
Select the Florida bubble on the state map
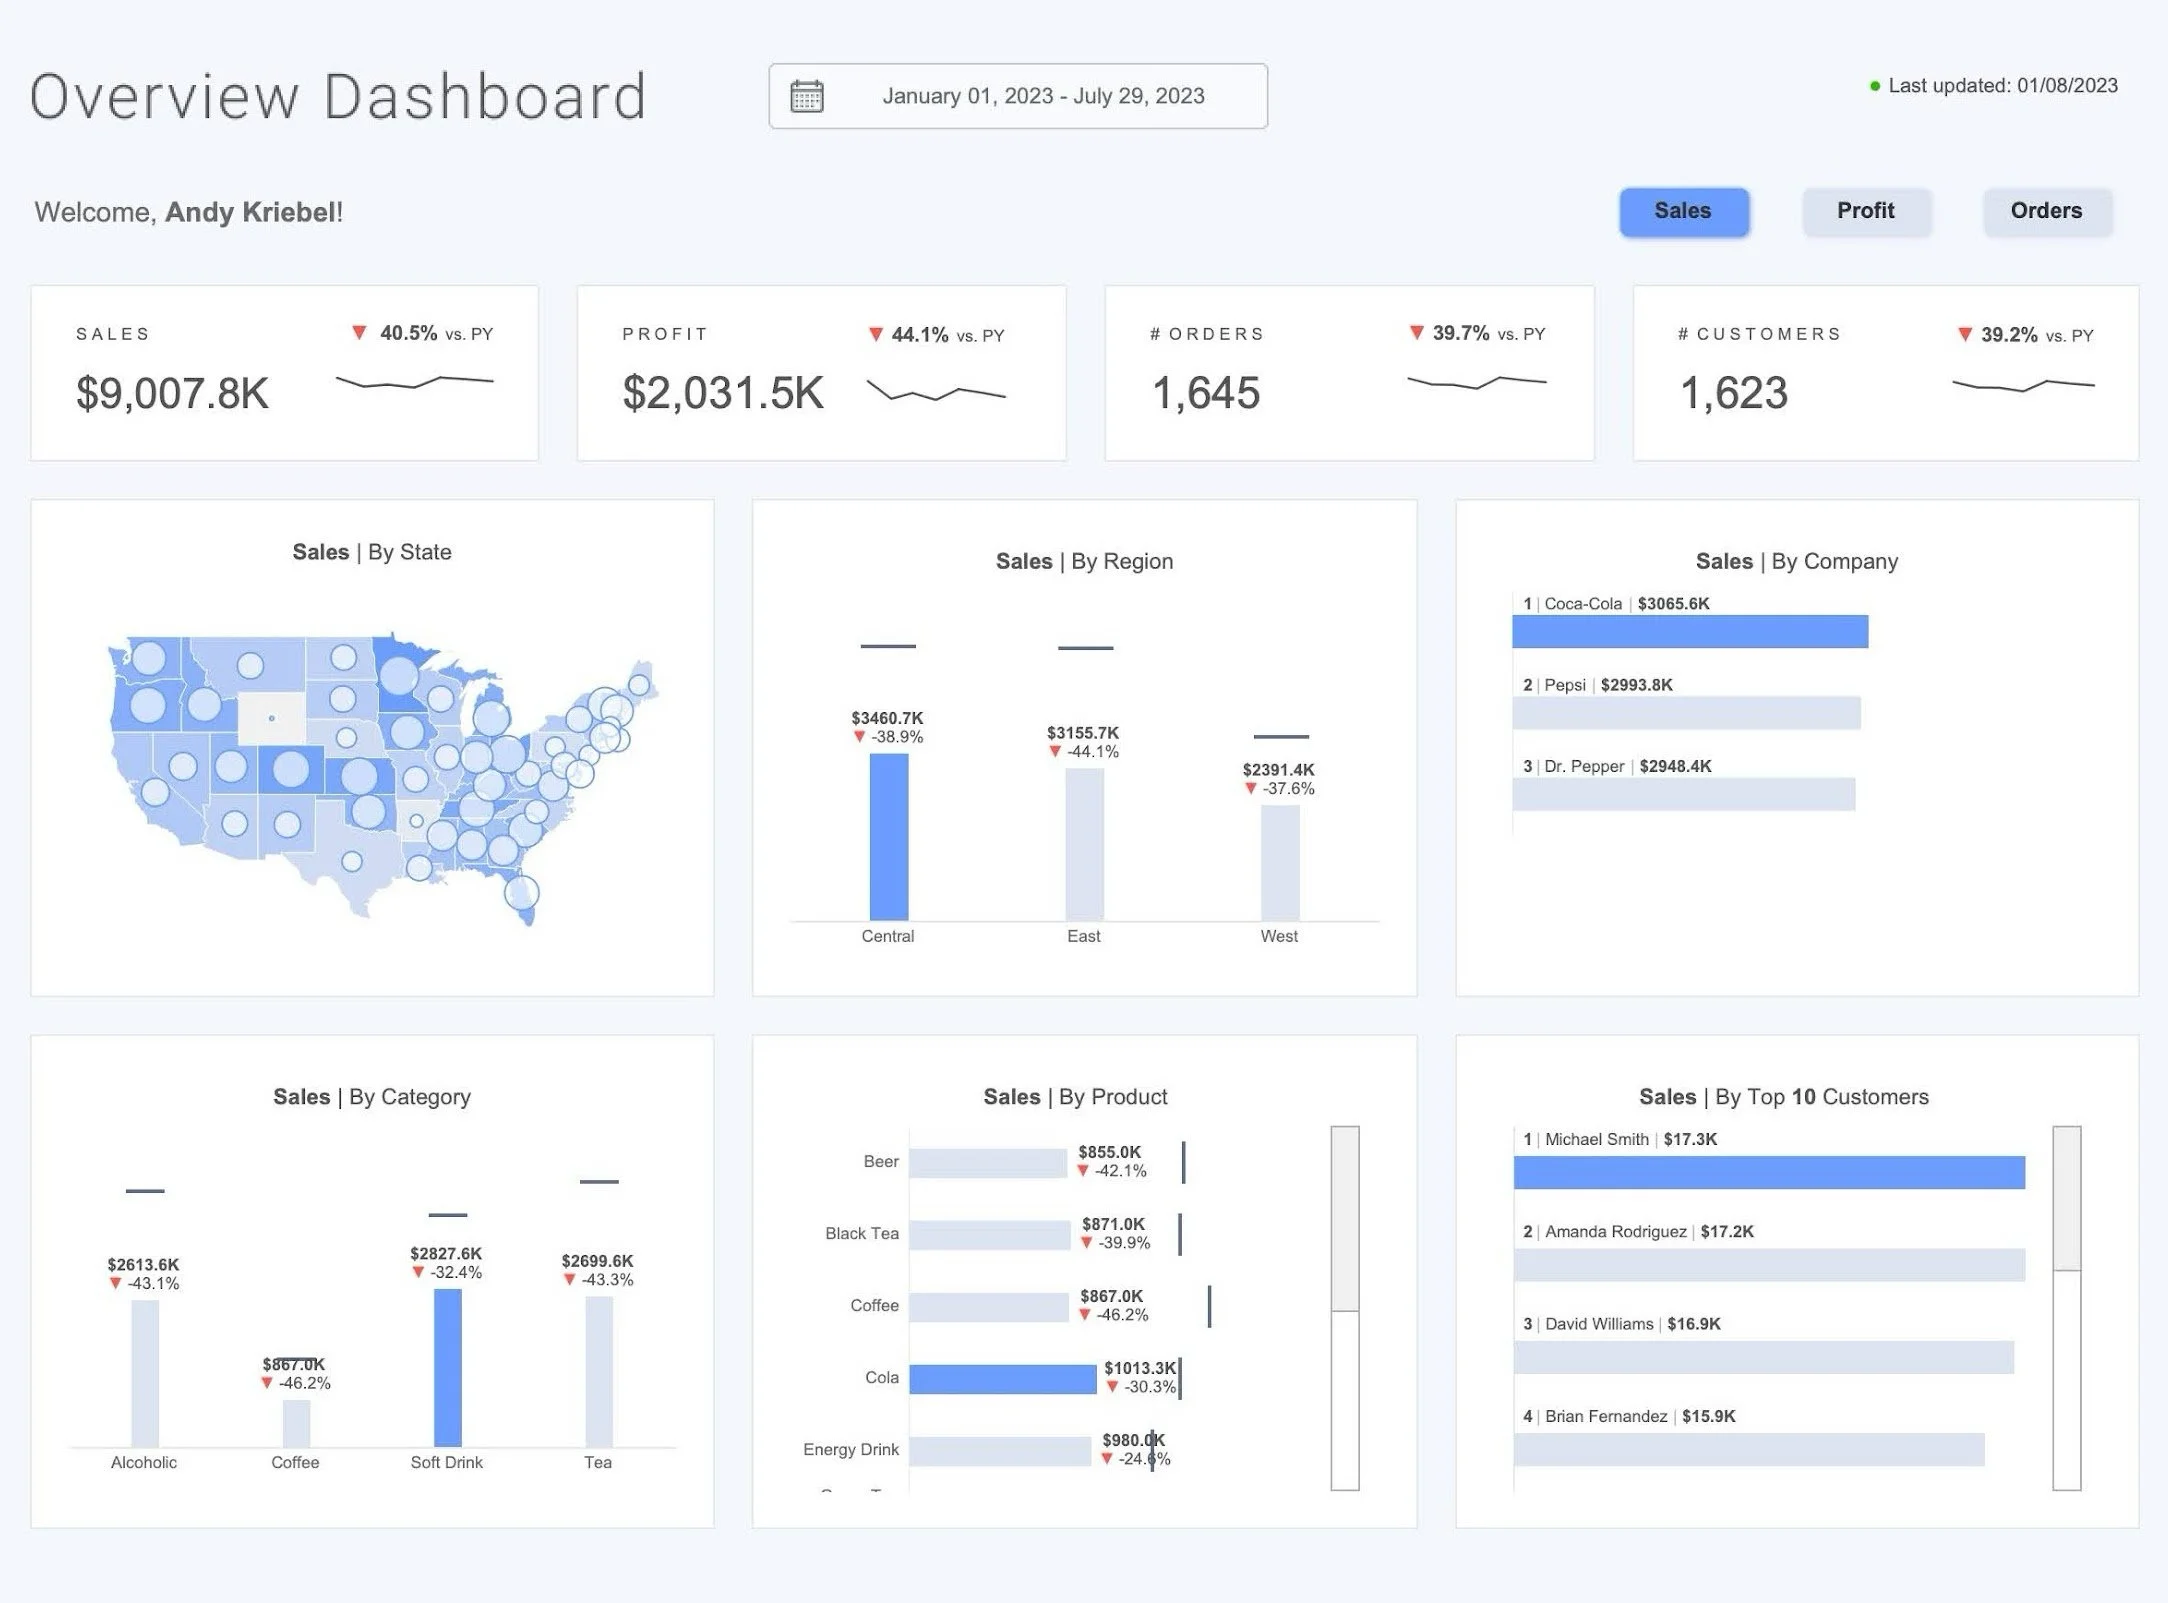(x=521, y=891)
